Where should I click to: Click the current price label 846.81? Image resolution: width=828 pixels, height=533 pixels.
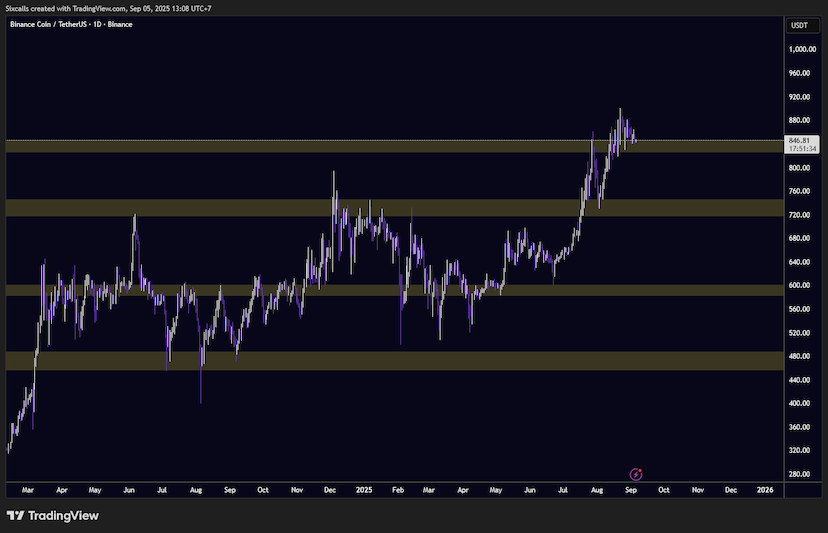click(x=803, y=144)
